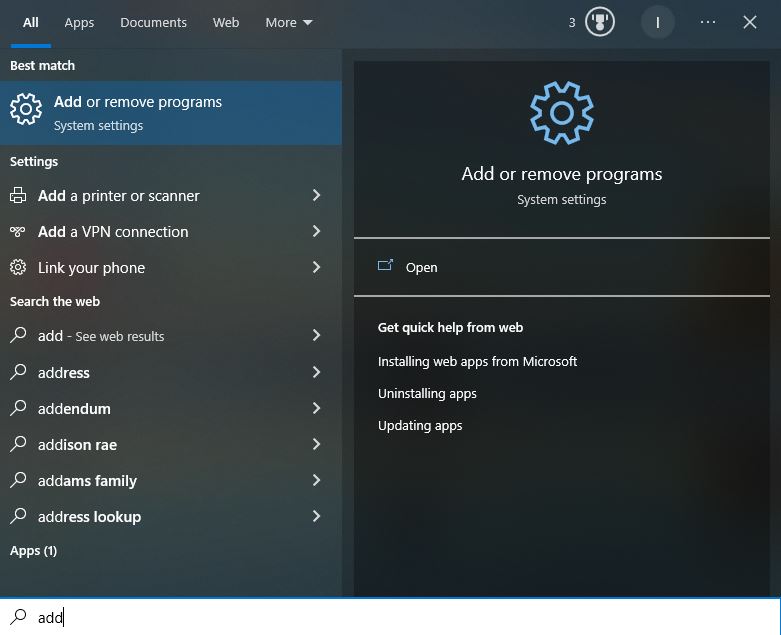
Task: Expand the 'add - See web results' chevron
Action: (316, 335)
